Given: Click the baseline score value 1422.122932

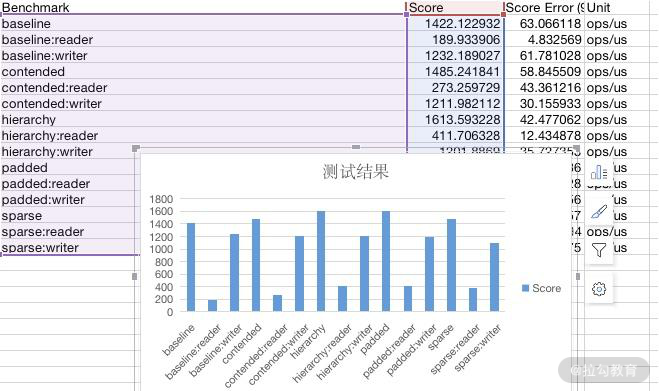Looking at the screenshot, I should point(462,24).
